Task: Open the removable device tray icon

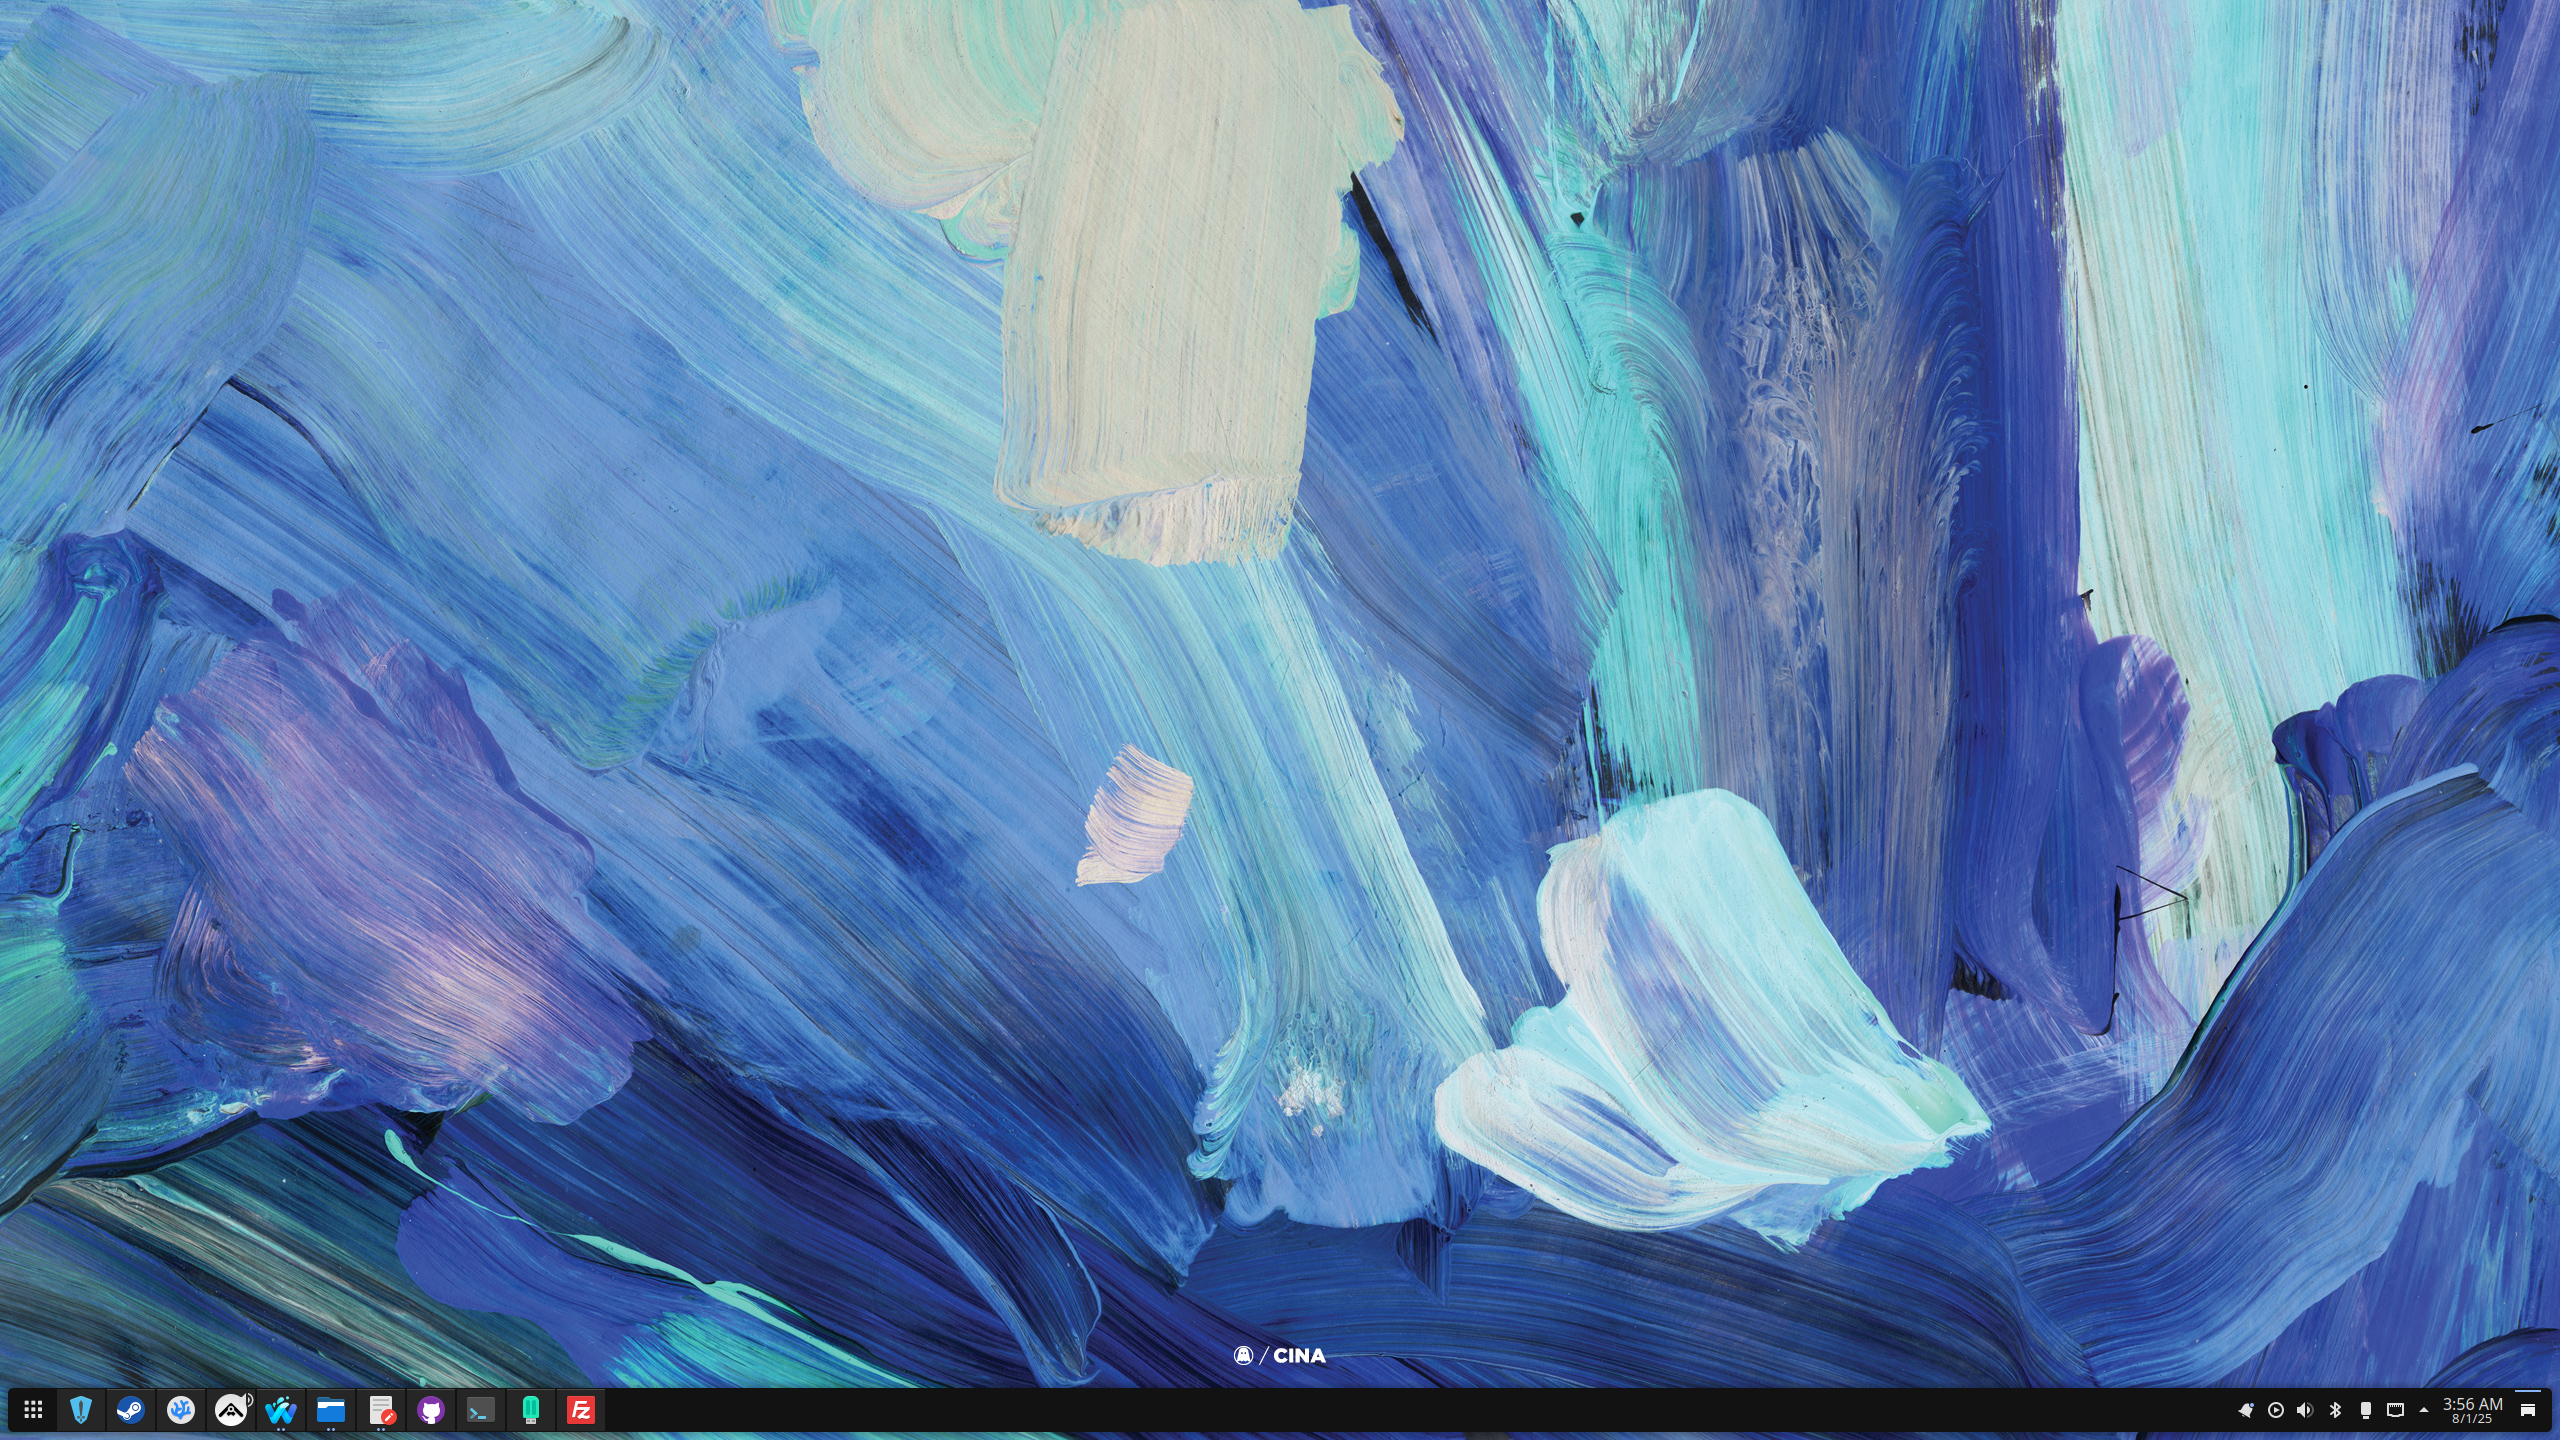Action: coord(2365,1410)
